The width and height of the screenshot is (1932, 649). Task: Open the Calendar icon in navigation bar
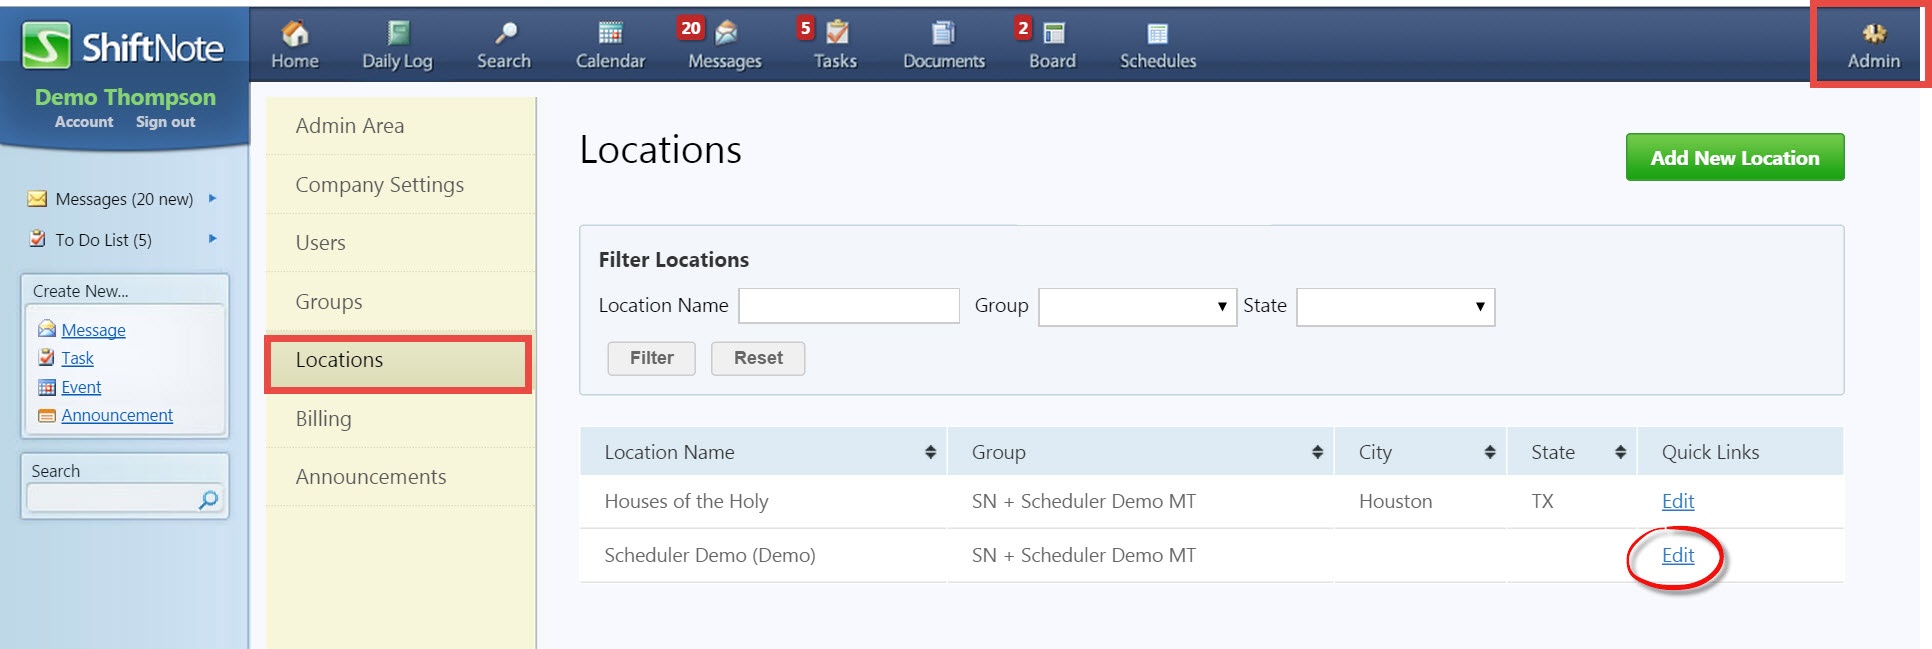coord(610,34)
